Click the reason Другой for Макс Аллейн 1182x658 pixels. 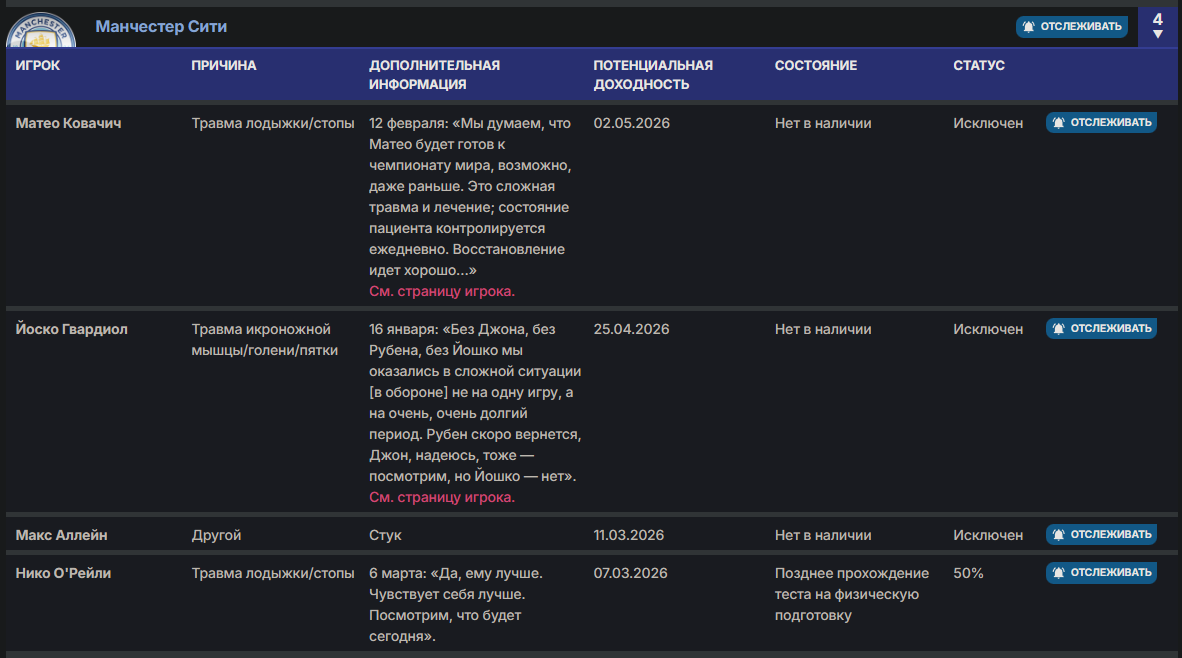(x=216, y=535)
